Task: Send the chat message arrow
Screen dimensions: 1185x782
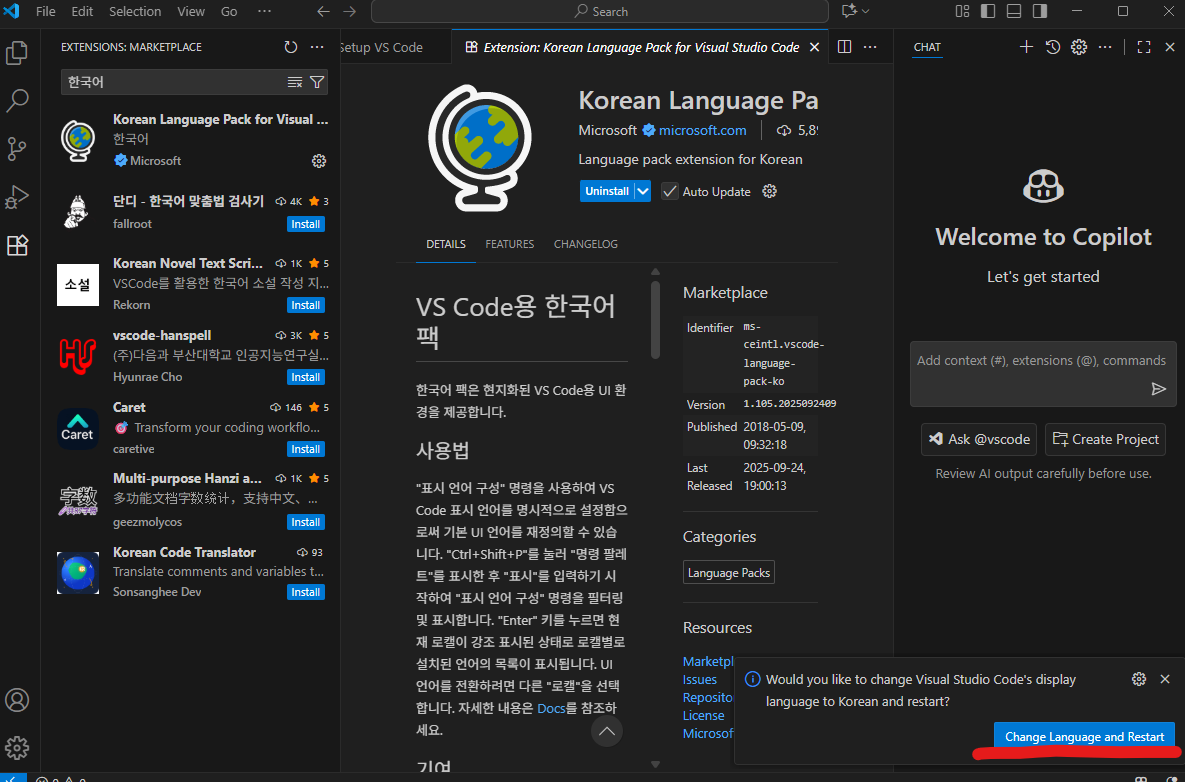Action: [x=1159, y=388]
